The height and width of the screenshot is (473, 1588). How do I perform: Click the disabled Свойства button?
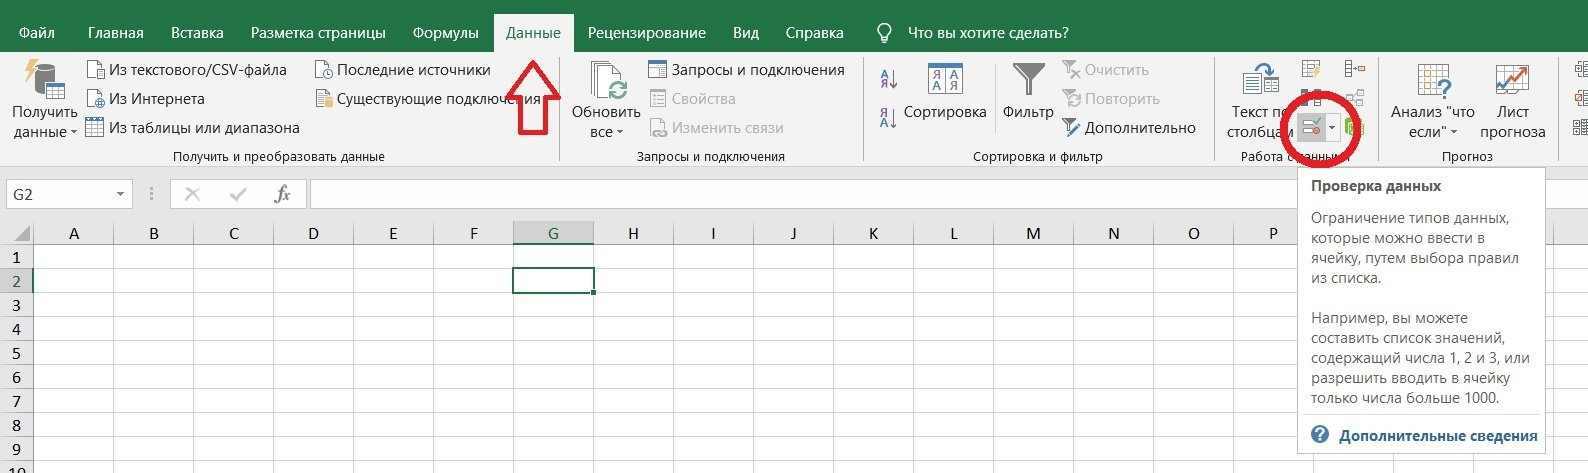pos(692,99)
